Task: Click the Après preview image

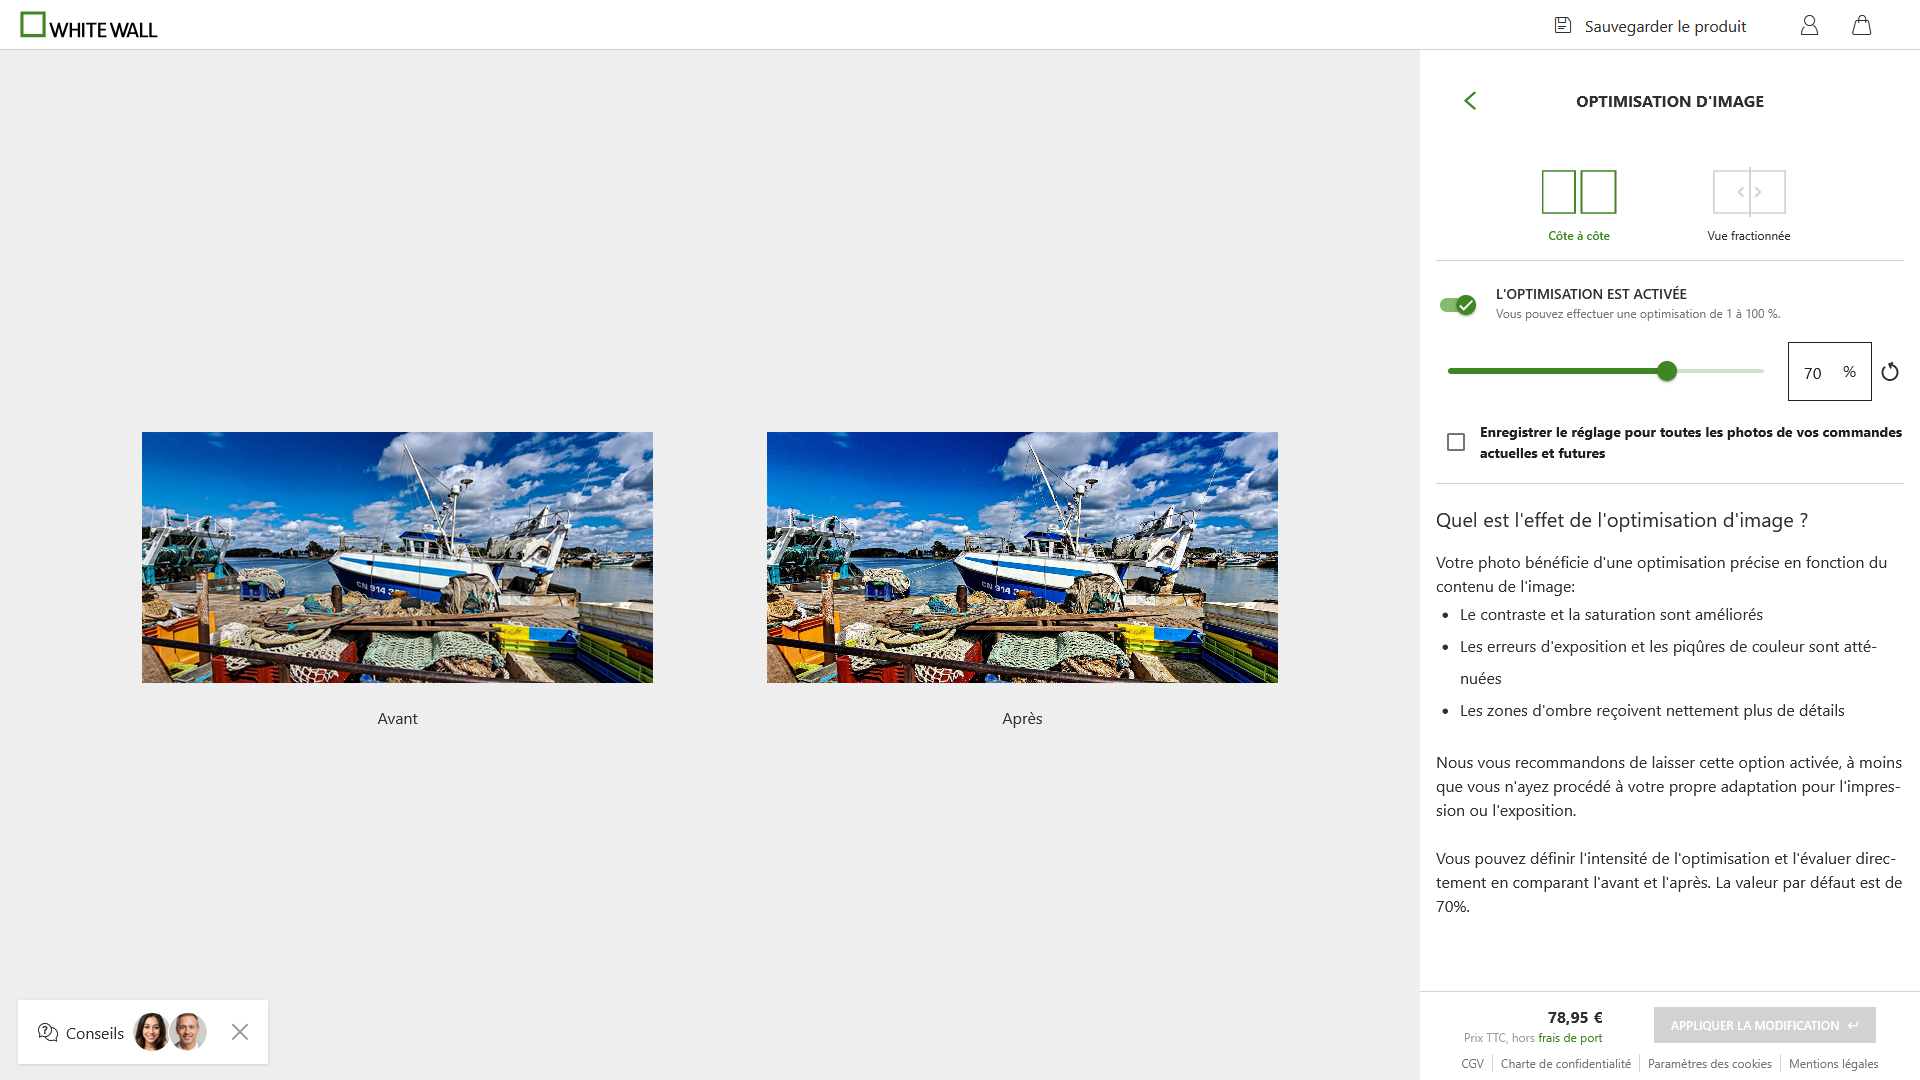Action: coord(1022,557)
